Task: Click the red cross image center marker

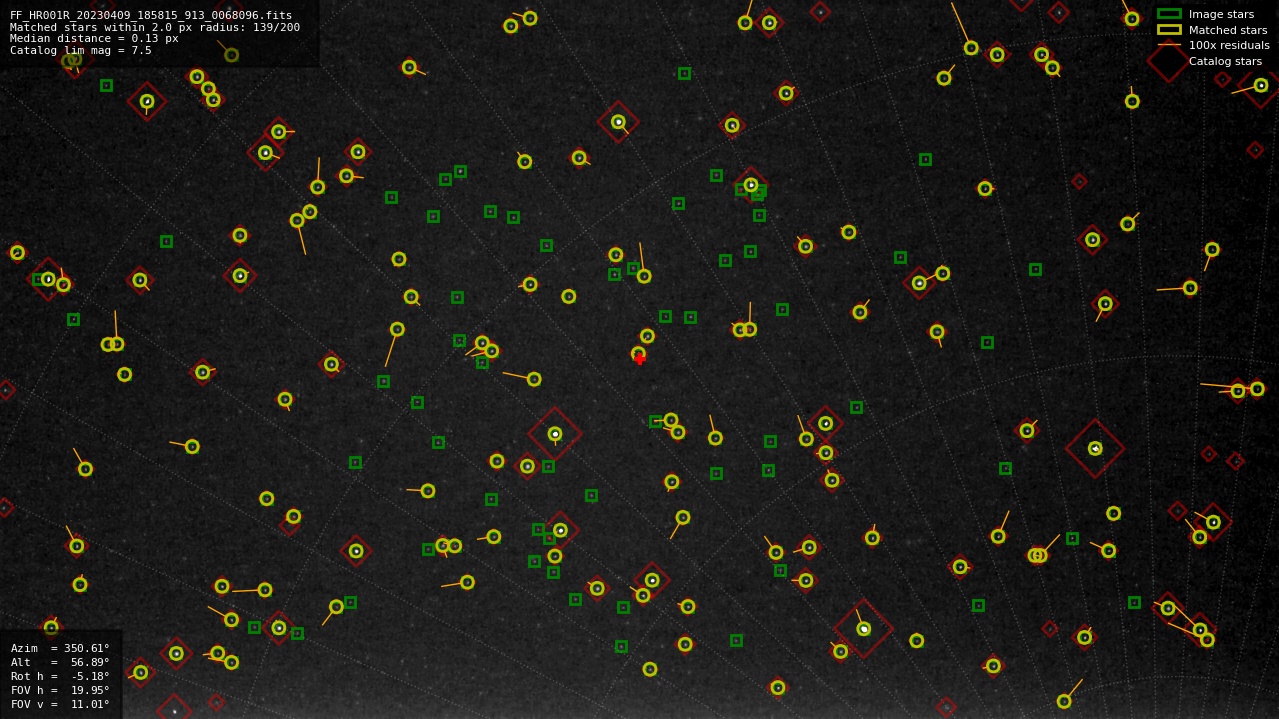Action: tap(639, 359)
